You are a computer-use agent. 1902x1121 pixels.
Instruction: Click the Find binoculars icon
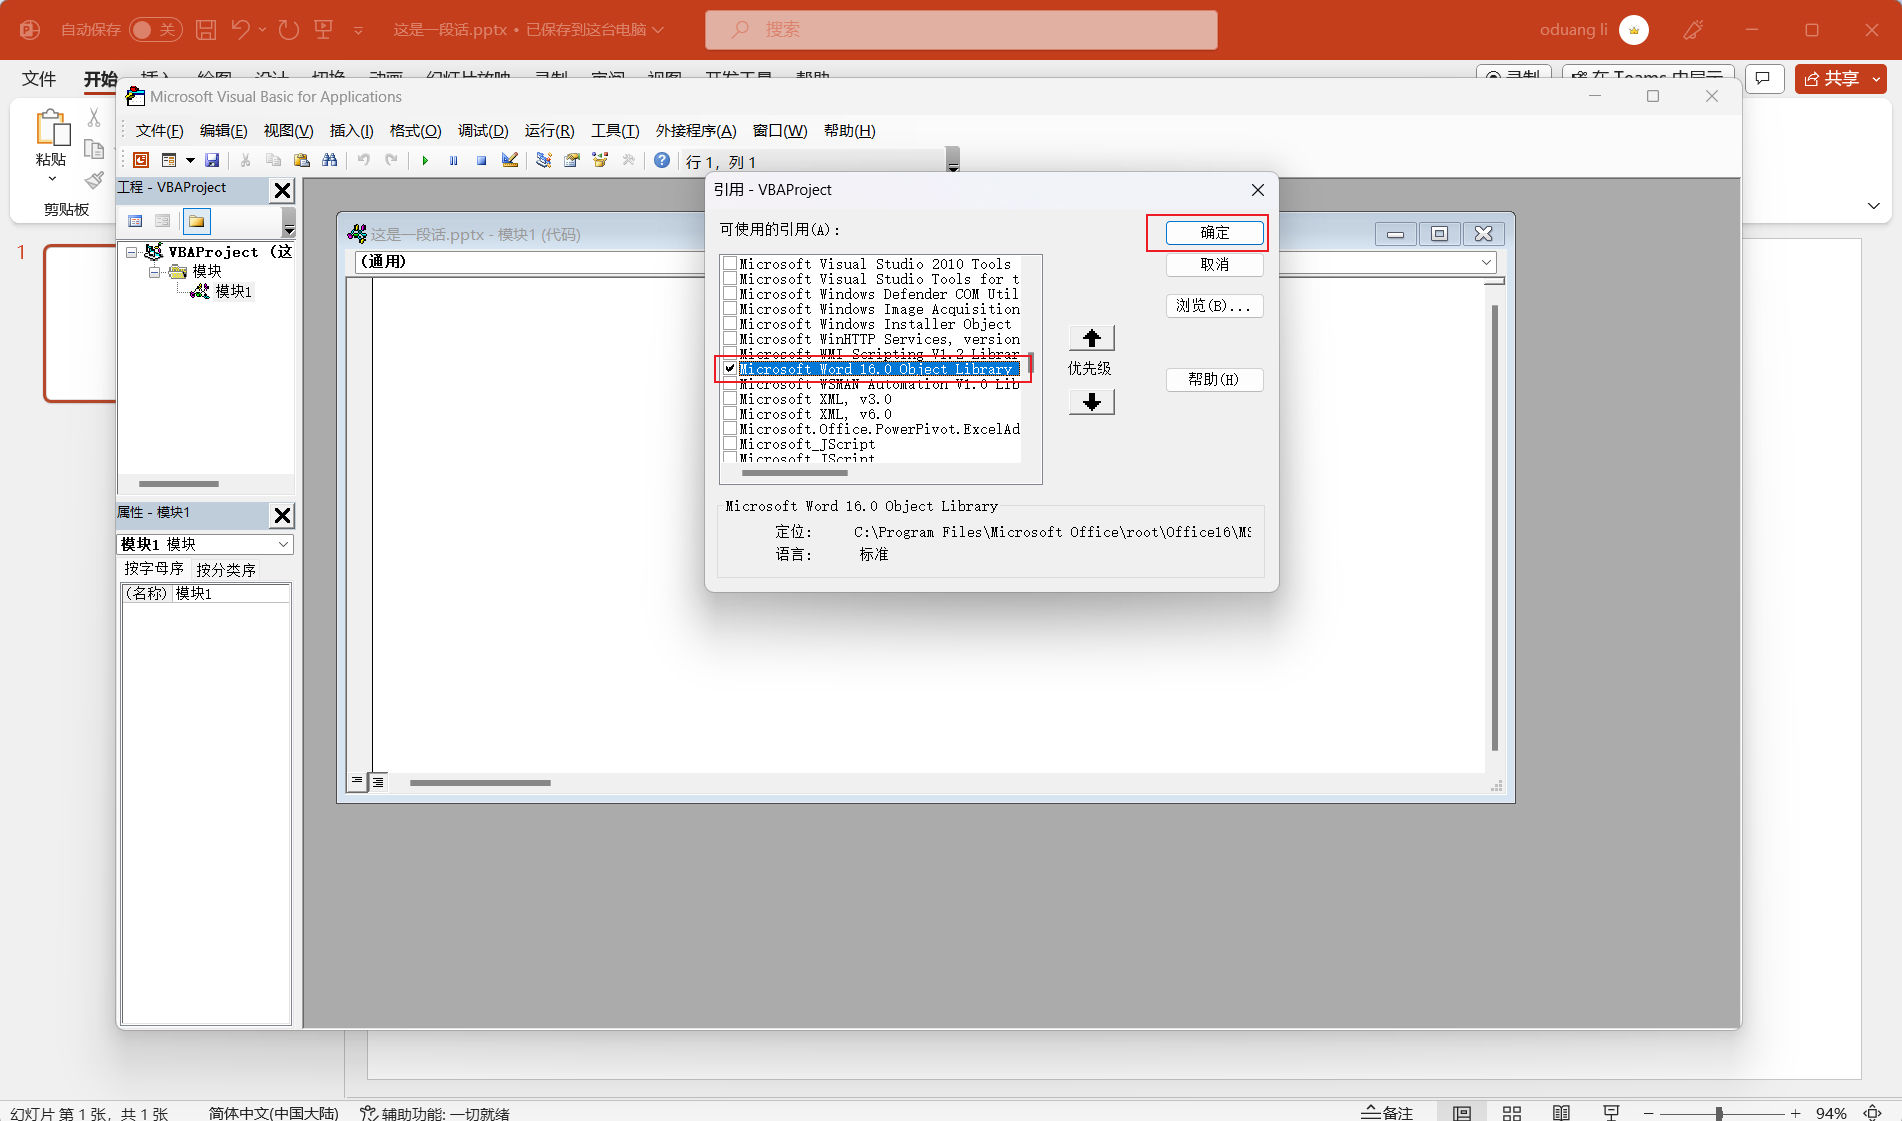pyautogui.click(x=329, y=160)
